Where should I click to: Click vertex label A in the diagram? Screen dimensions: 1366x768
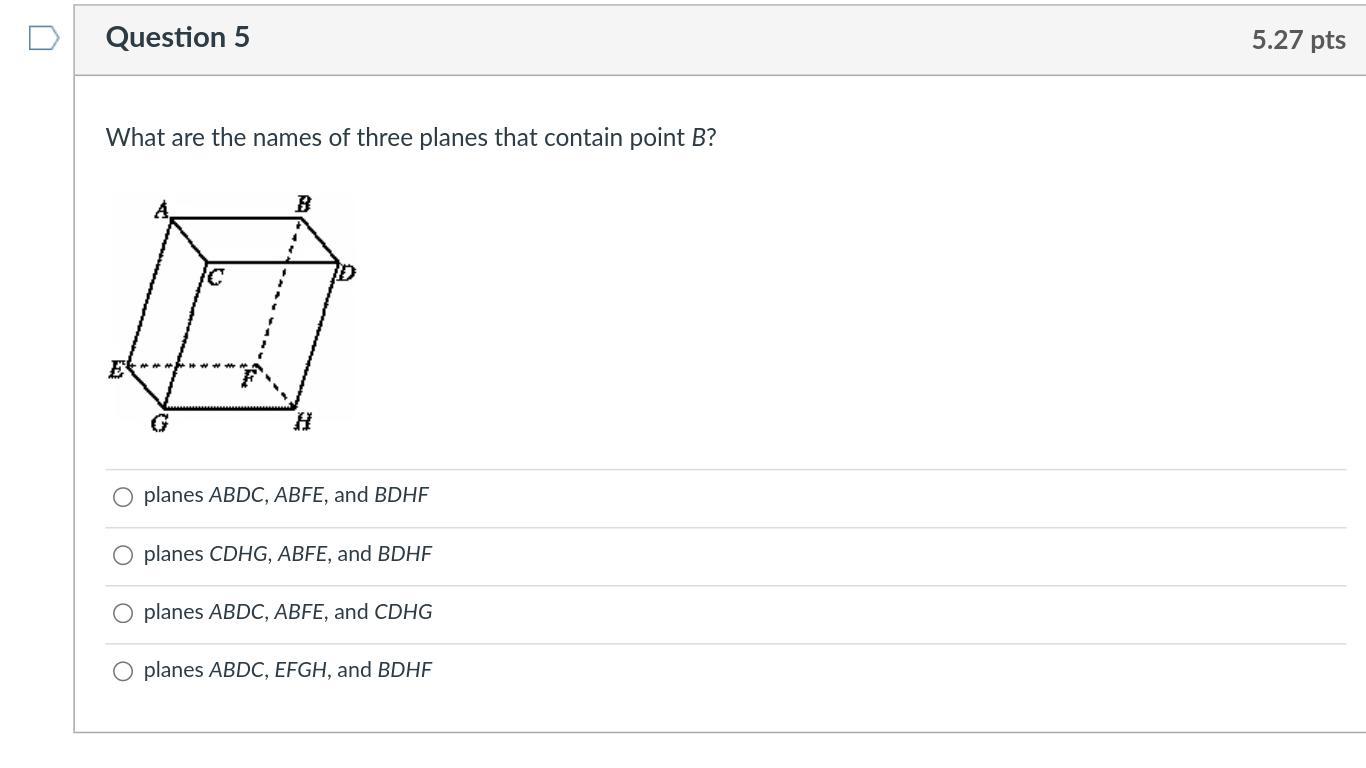(162, 210)
